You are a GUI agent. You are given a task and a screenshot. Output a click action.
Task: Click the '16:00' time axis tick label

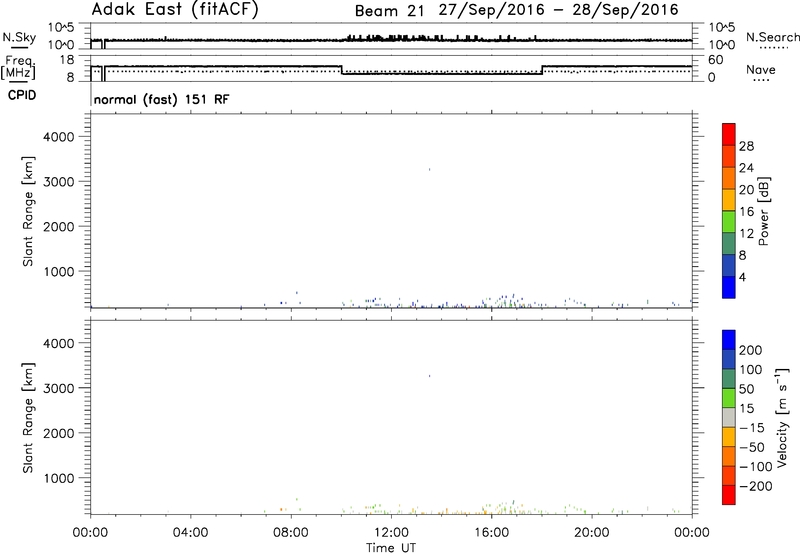tap(491, 533)
